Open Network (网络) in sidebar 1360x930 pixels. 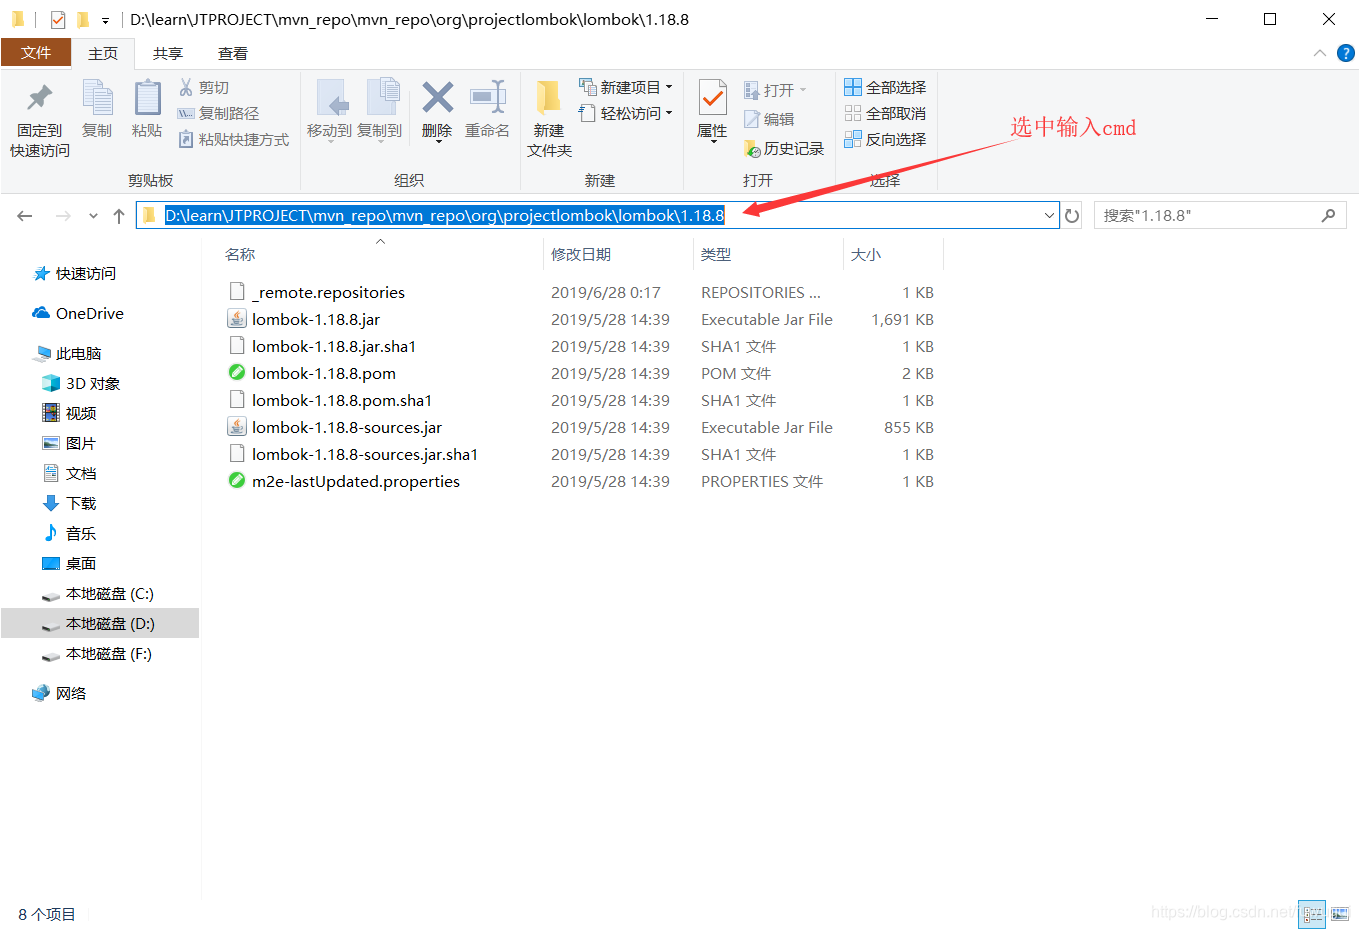click(60, 694)
